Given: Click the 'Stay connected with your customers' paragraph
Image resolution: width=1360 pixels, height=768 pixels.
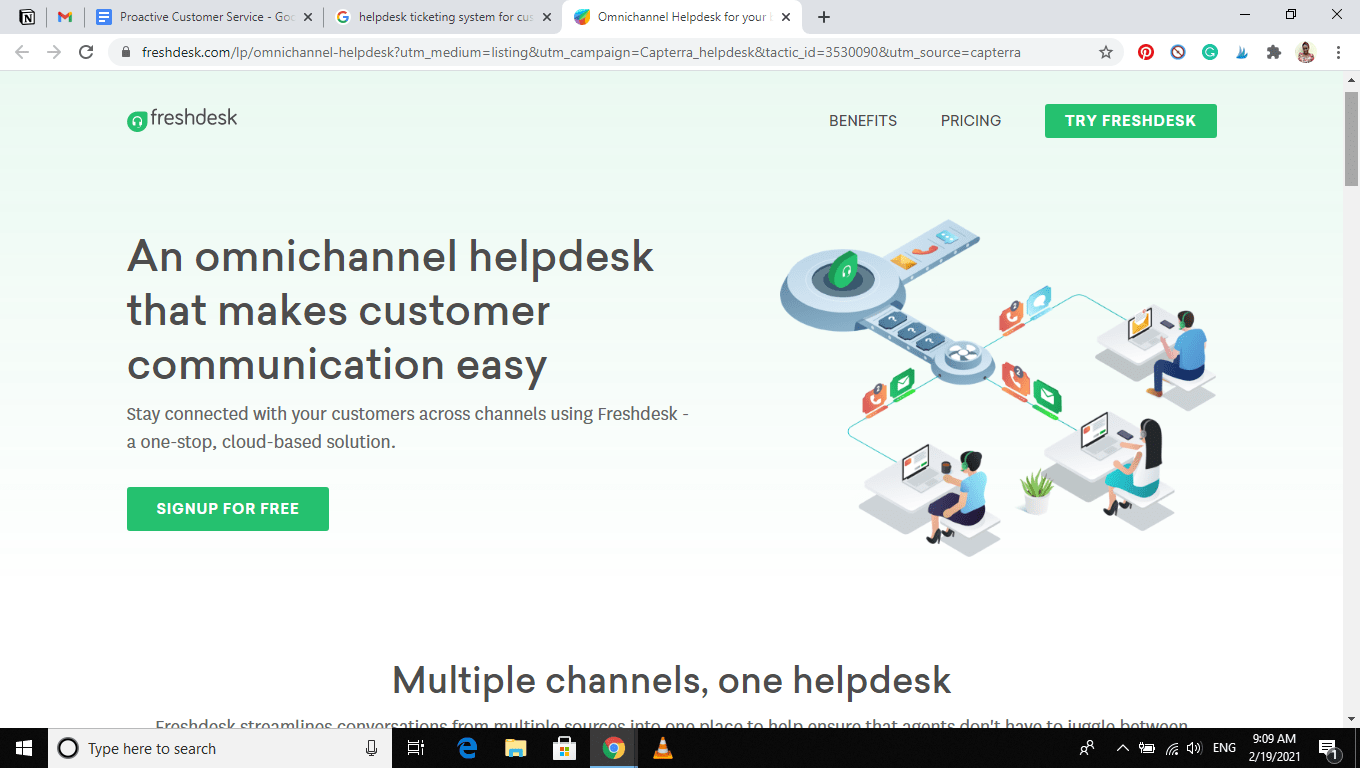Looking at the screenshot, I should coord(408,428).
